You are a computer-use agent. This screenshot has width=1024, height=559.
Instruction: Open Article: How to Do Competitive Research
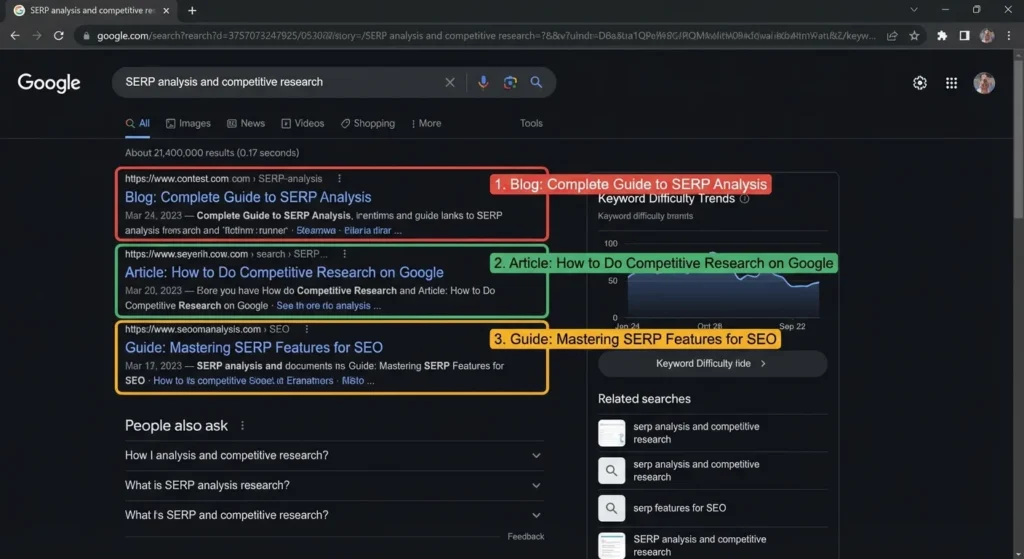pos(284,272)
